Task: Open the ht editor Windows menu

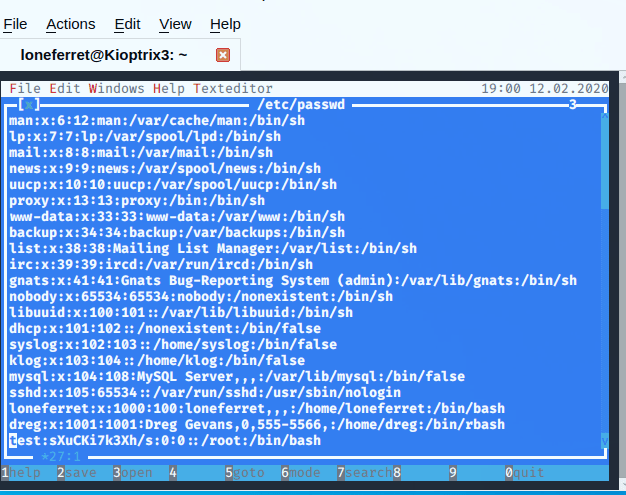Action: pyautogui.click(x=117, y=88)
